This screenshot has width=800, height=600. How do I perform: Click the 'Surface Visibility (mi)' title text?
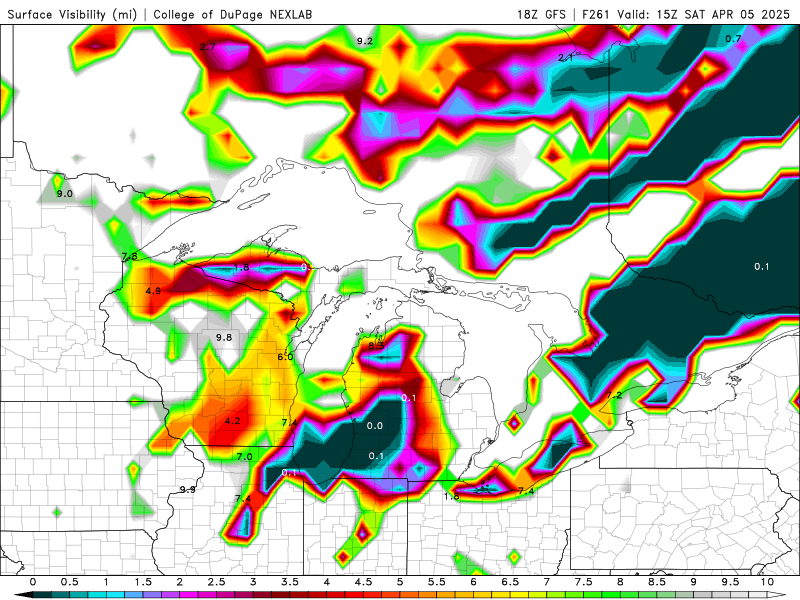[x=72, y=14]
